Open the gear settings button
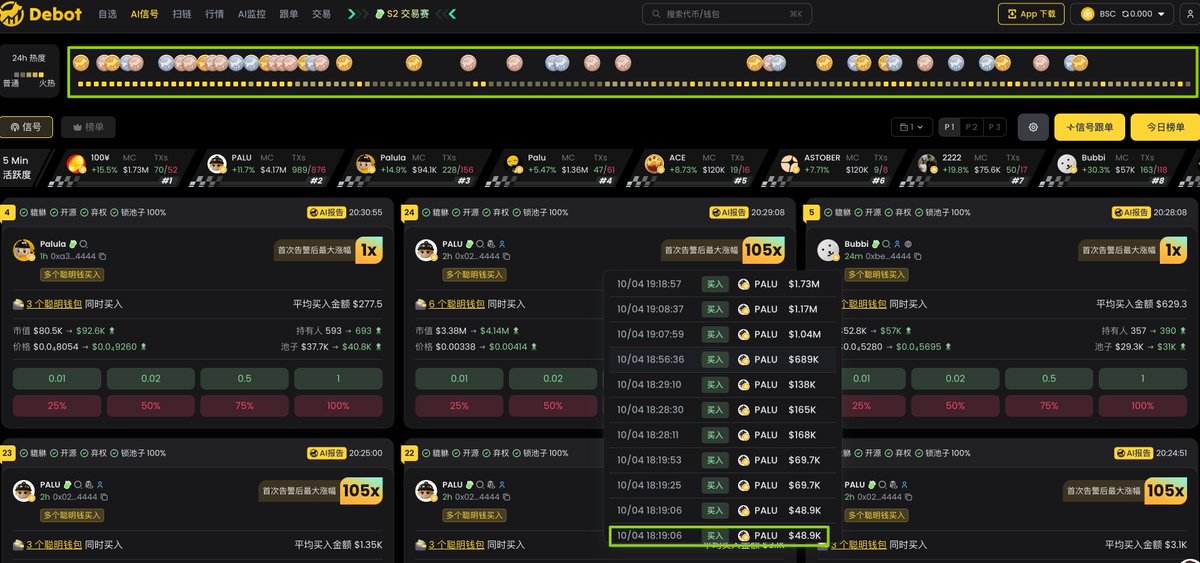 [1033, 127]
